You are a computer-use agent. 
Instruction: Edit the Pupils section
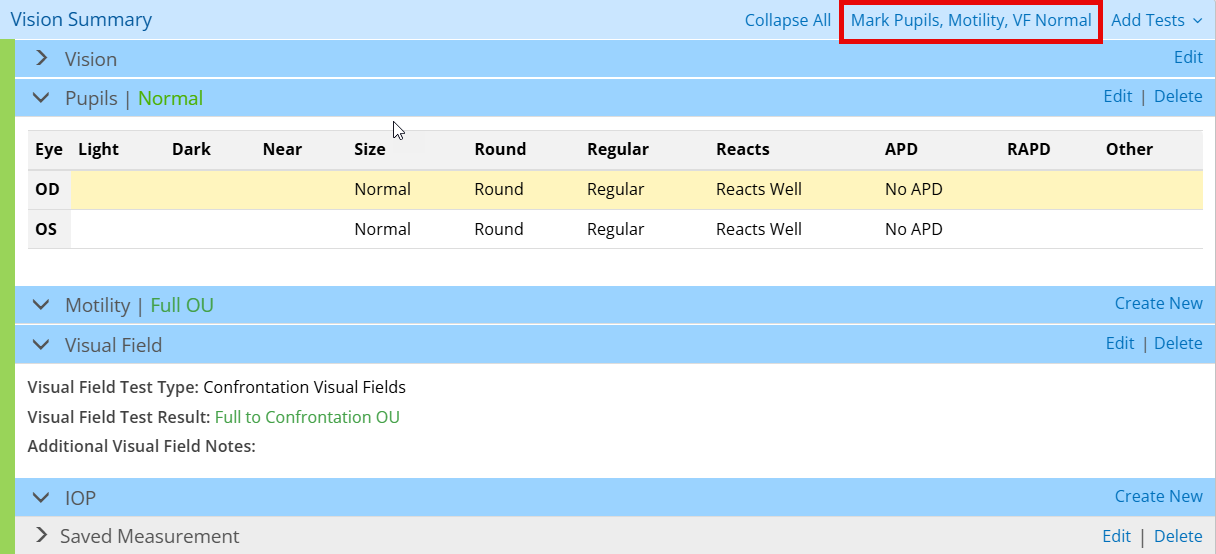[x=1117, y=96]
